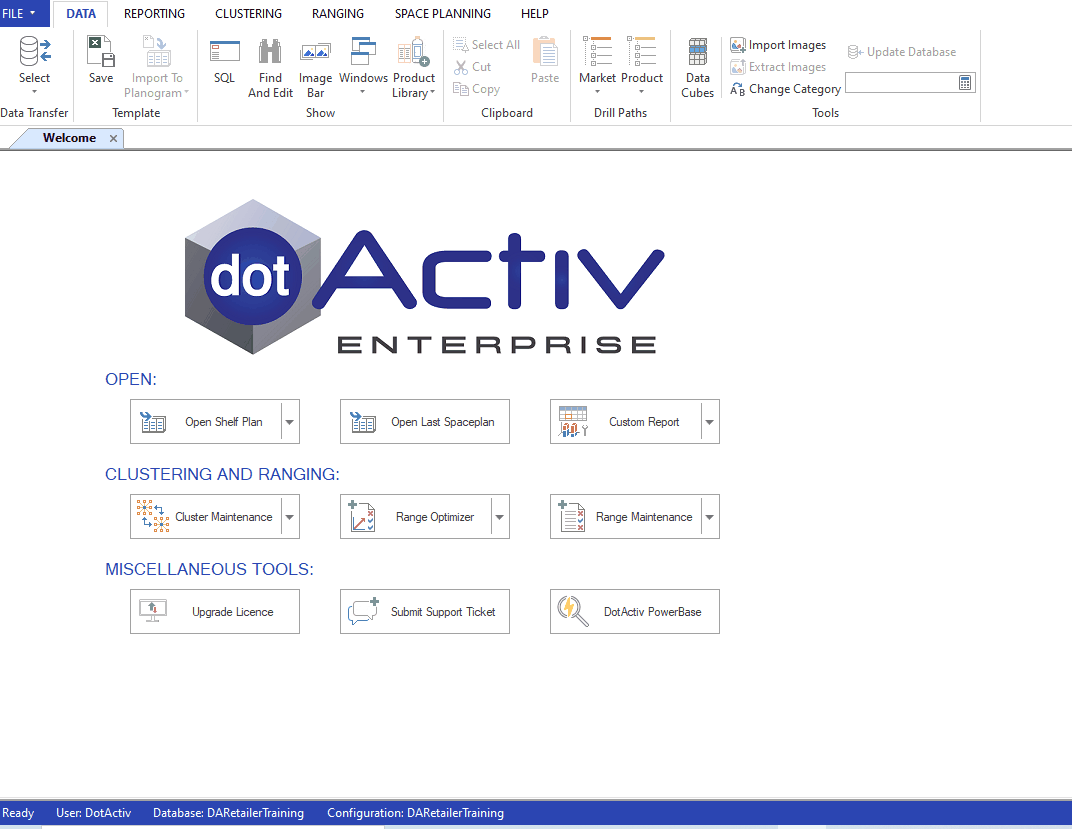Viewport: 1072px width, 829px height.
Task: Click the Extract Images icon
Action: coord(737,67)
